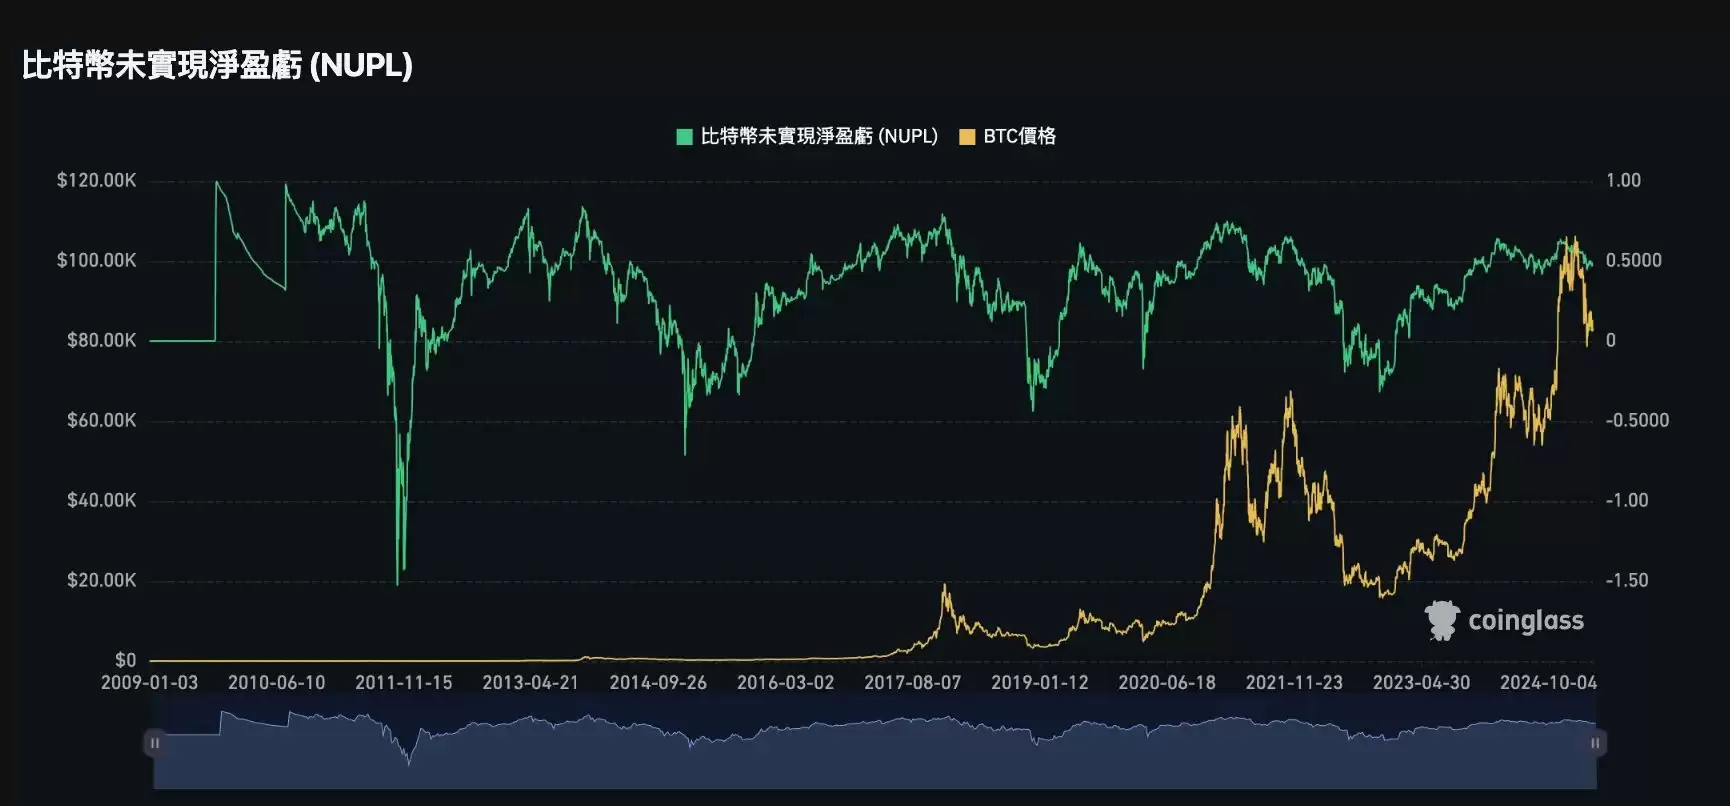Pick the 2020-06-18 date axis label
Image resolution: width=1730 pixels, height=806 pixels.
tap(1166, 683)
